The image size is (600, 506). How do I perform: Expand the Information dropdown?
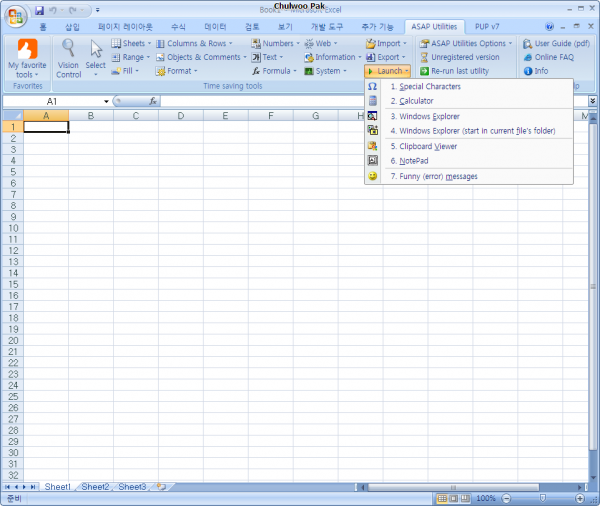(333, 57)
